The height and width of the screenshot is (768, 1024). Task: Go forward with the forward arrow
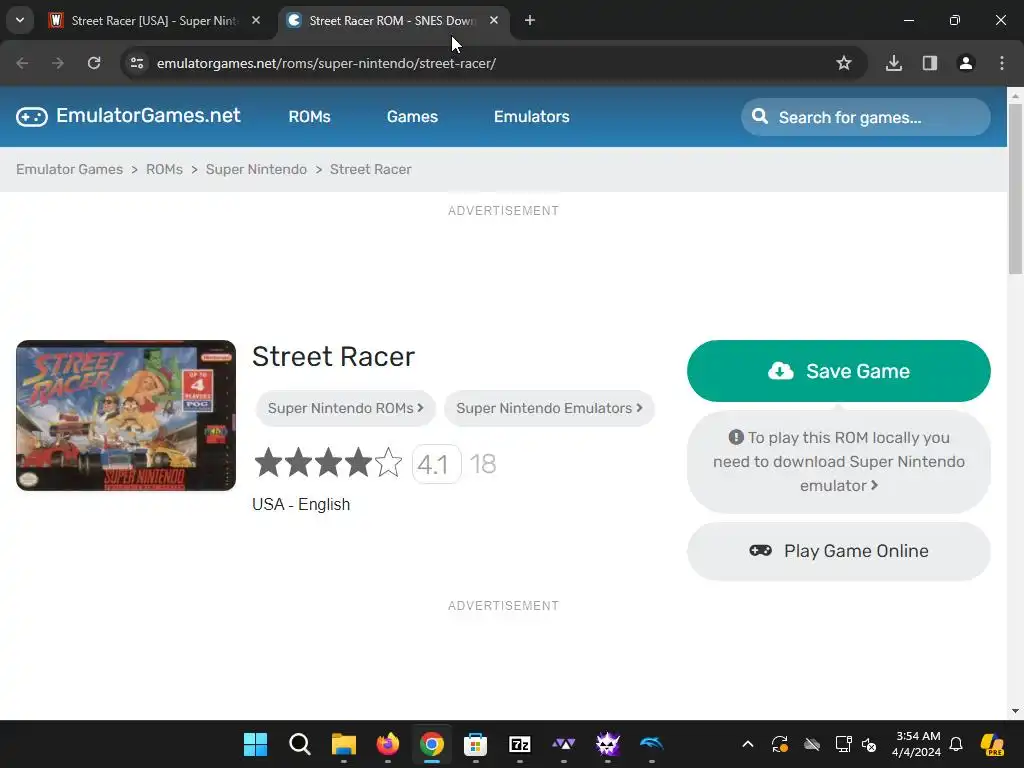point(58,63)
